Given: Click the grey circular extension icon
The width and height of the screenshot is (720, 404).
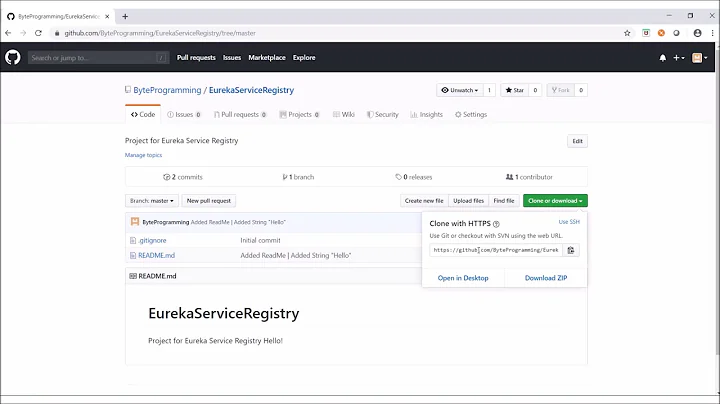Looking at the screenshot, I should pos(676,33).
